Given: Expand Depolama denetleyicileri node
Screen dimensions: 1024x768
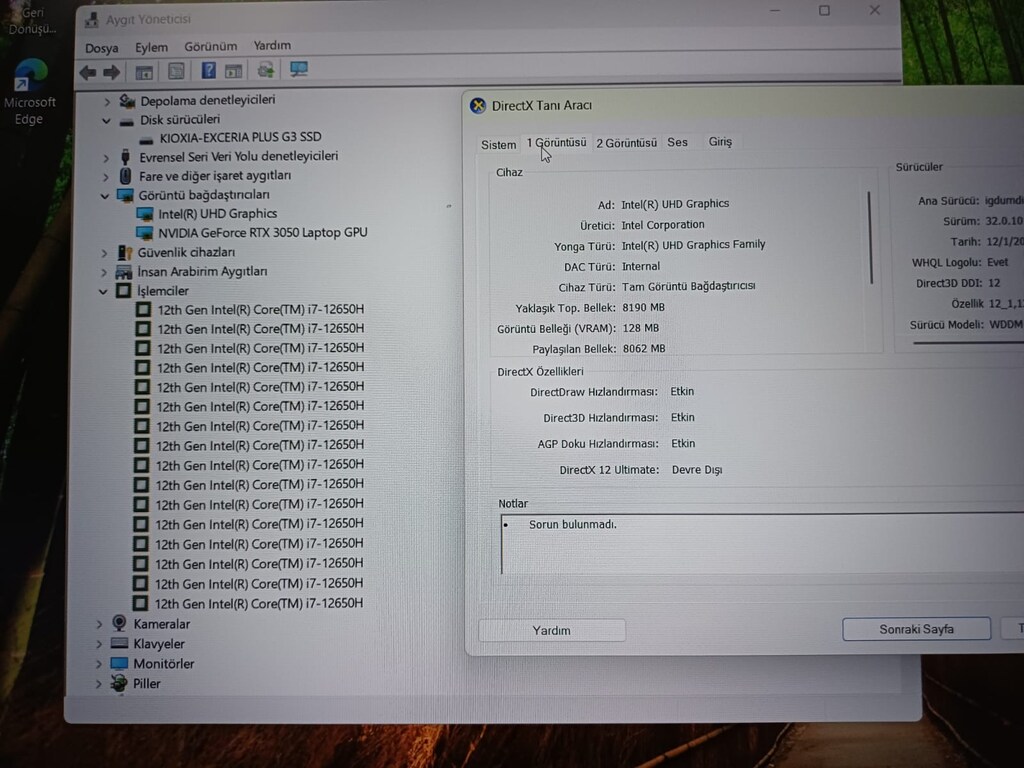Looking at the screenshot, I should tap(107, 102).
